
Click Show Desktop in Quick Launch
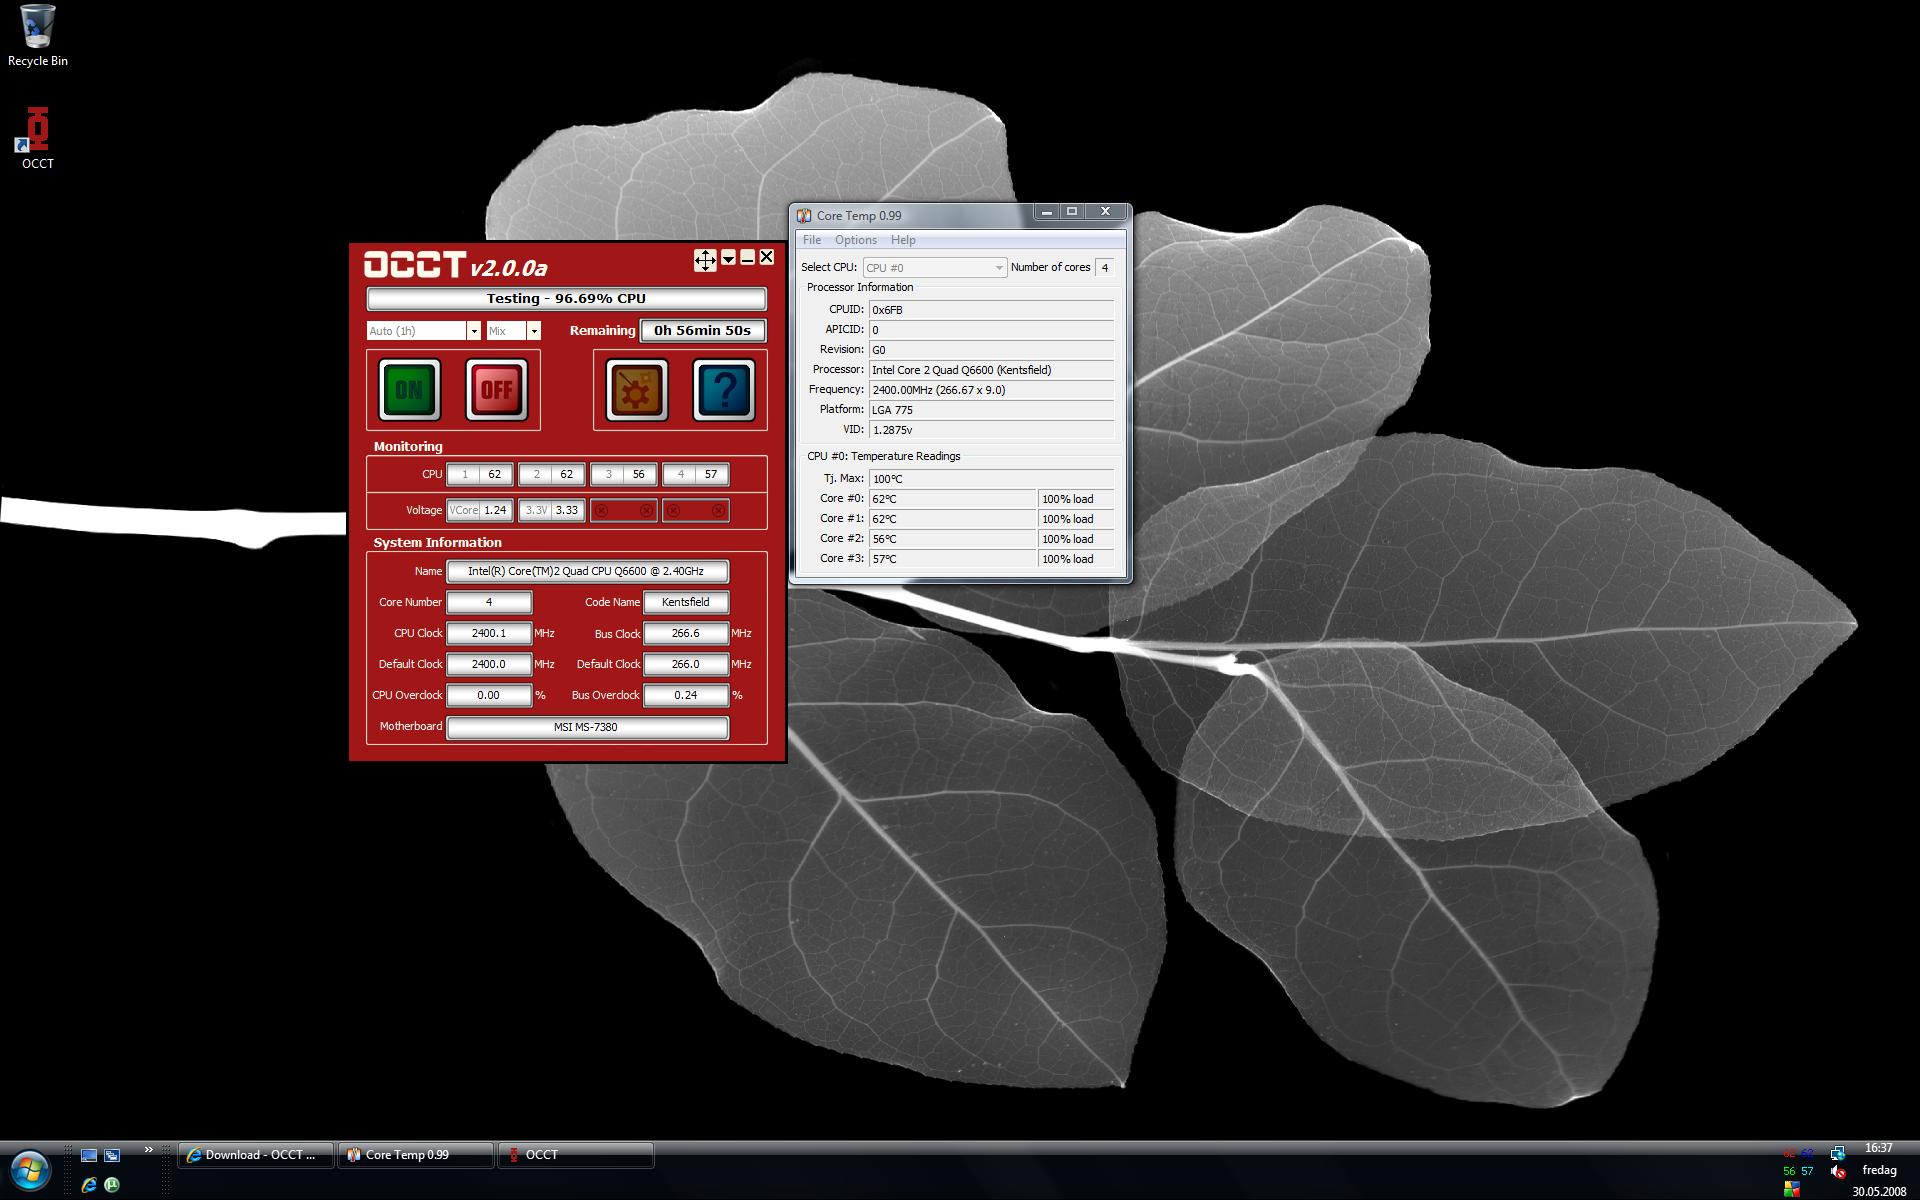89,1155
